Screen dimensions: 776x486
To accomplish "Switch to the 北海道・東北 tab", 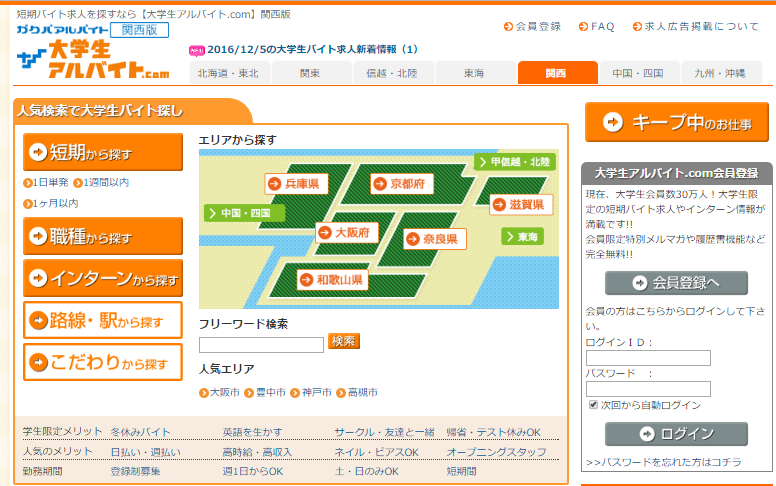I will [x=229, y=73].
